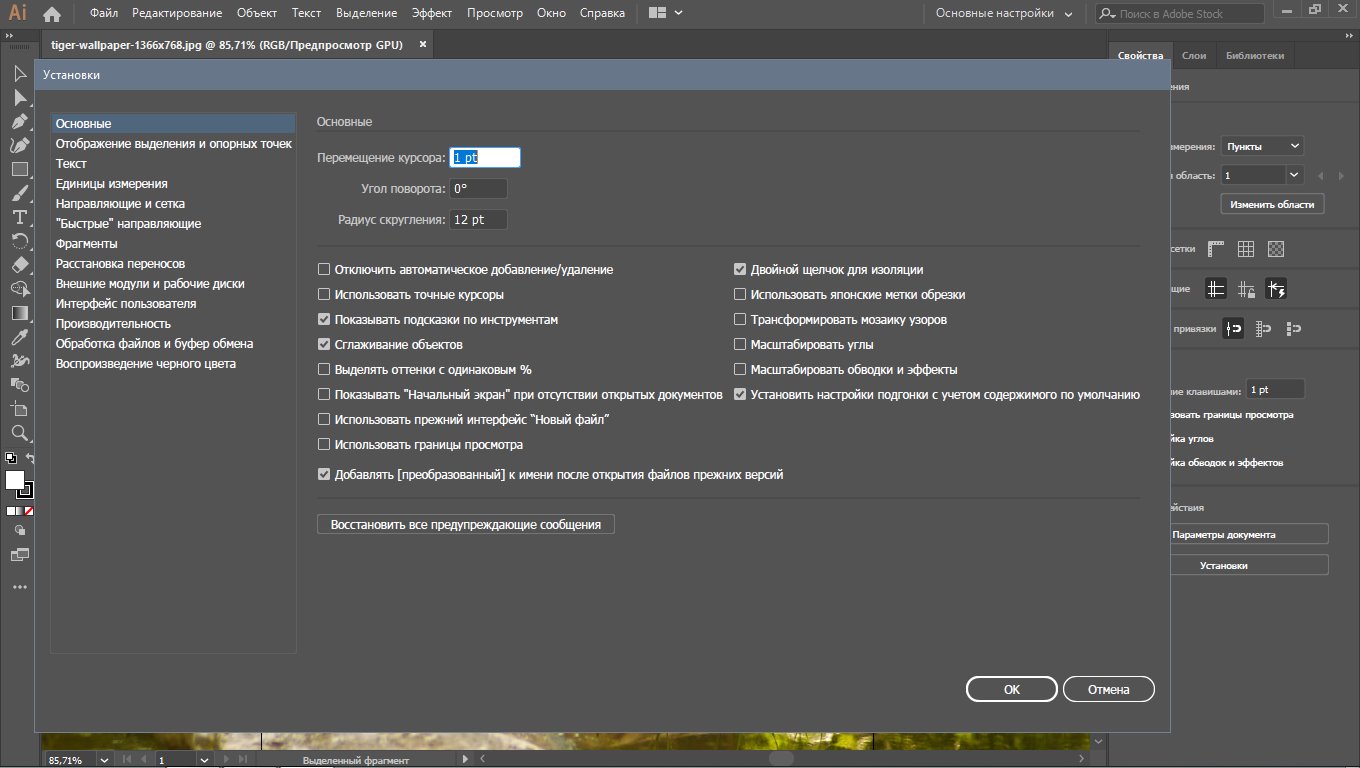Select the Type tool

click(19, 217)
